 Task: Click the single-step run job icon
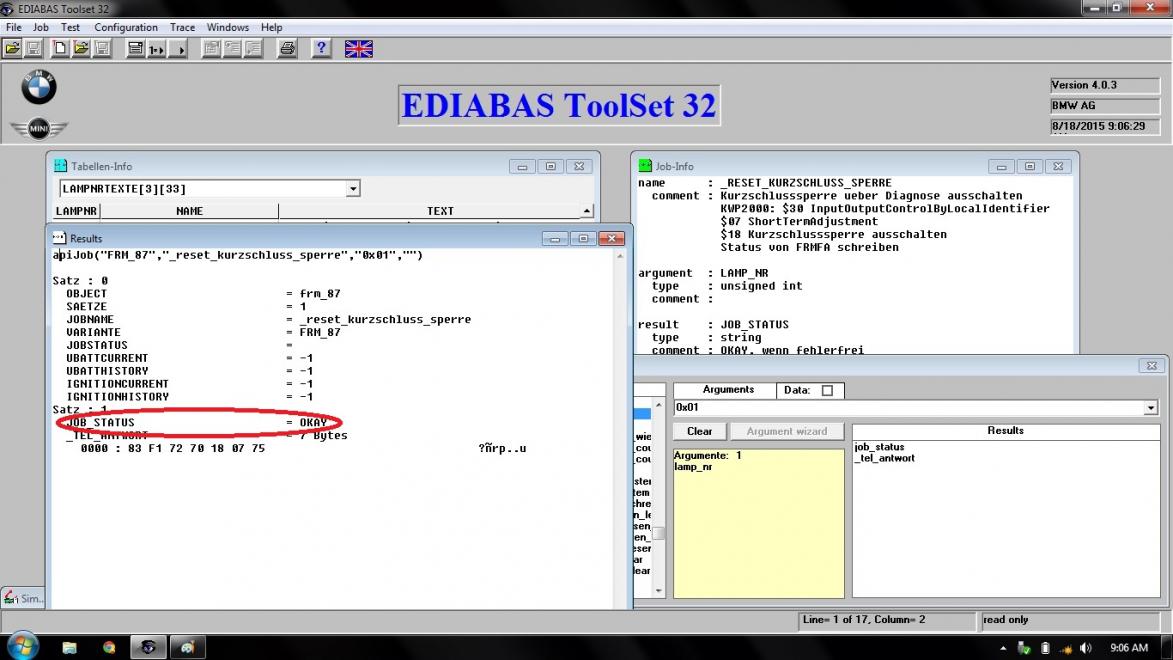(x=156, y=48)
